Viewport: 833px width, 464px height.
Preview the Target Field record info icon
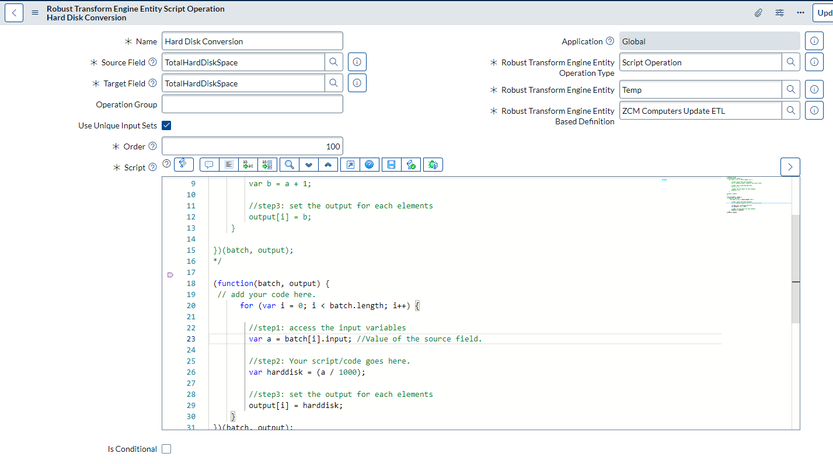[357, 83]
